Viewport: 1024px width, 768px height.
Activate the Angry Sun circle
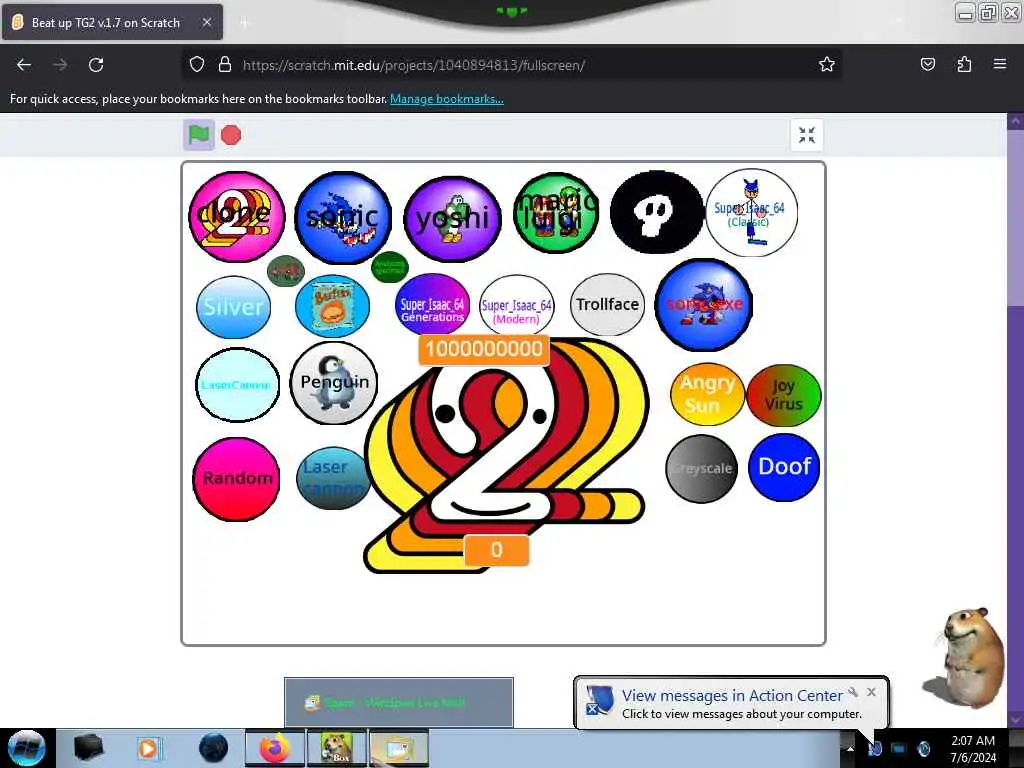(707, 394)
